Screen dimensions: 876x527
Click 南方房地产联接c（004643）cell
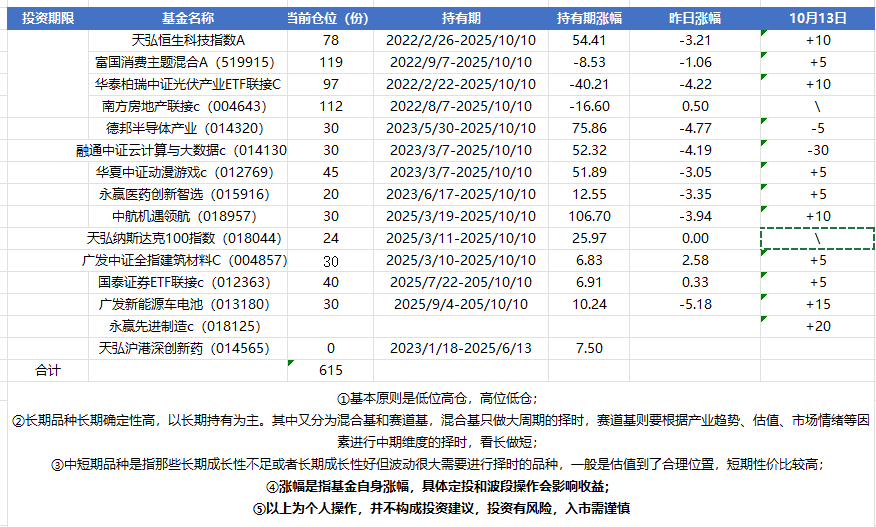(188, 107)
